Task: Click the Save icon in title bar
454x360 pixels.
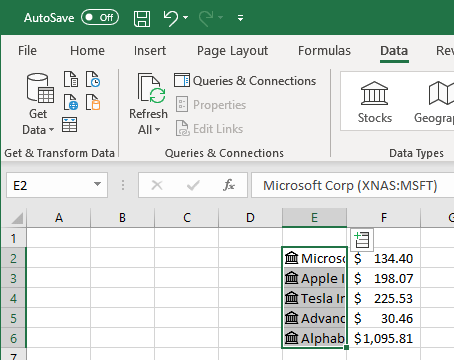Action: click(142, 18)
